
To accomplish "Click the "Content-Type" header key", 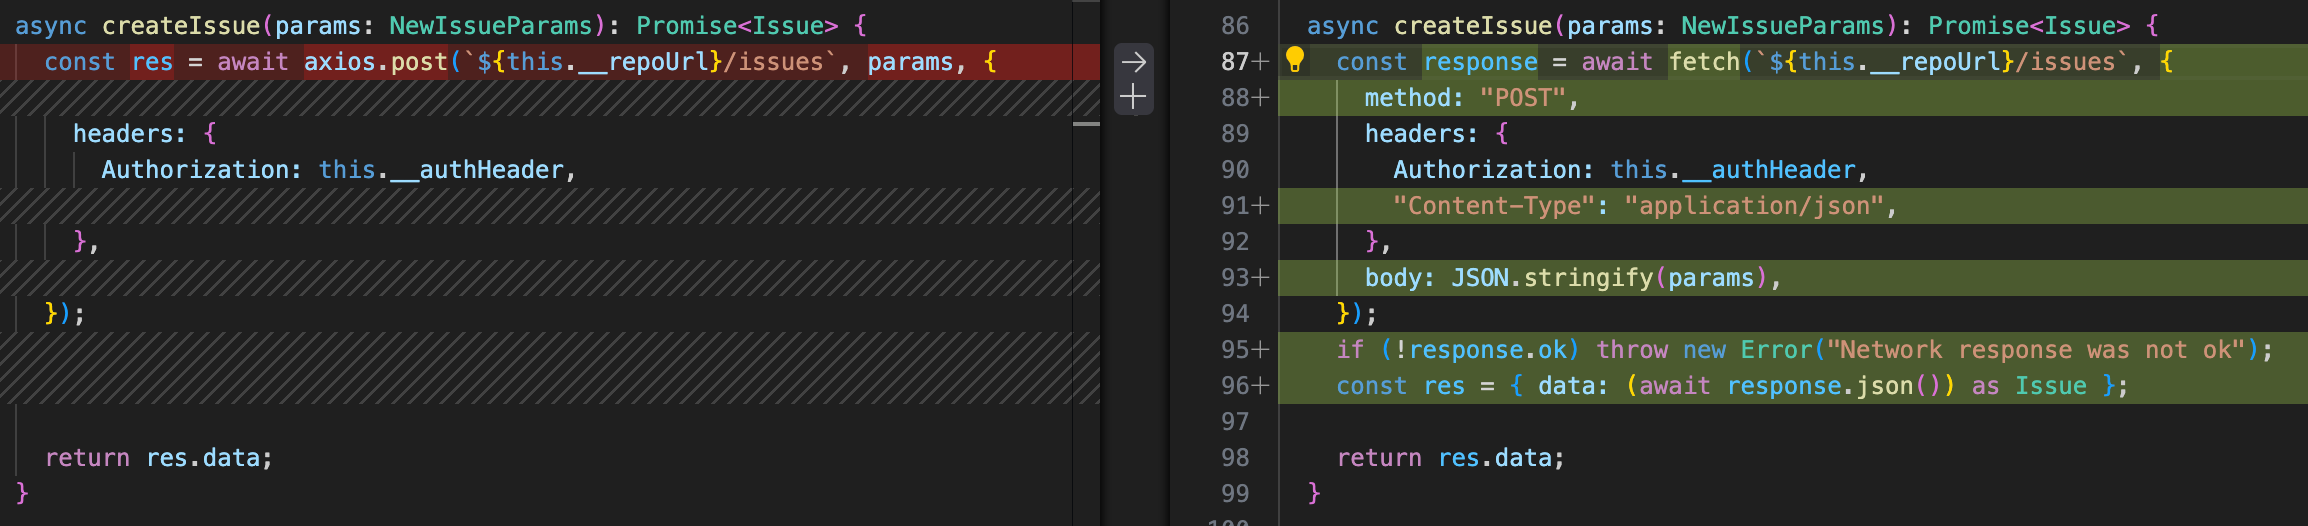I will click(x=1494, y=206).
